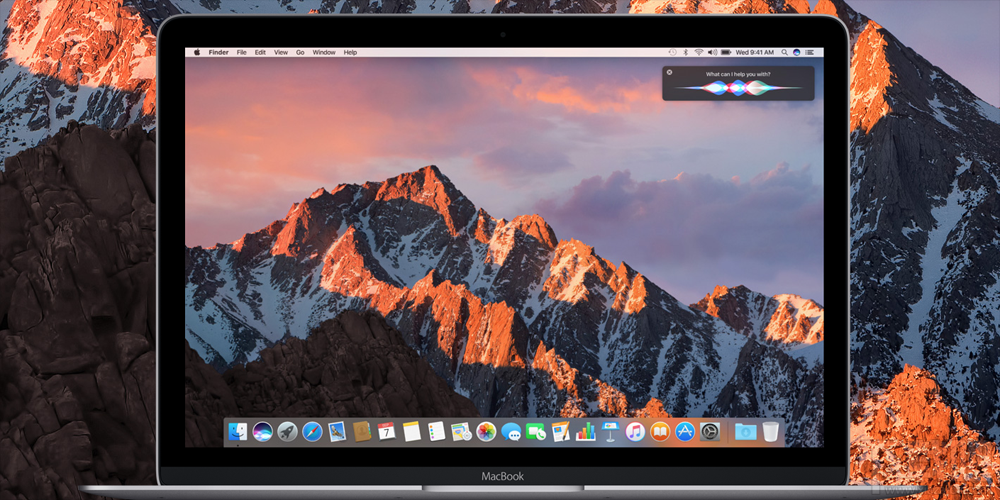The width and height of the screenshot is (1000, 500).
Task: Open Safari compass icon in Dock
Action: click(312, 432)
